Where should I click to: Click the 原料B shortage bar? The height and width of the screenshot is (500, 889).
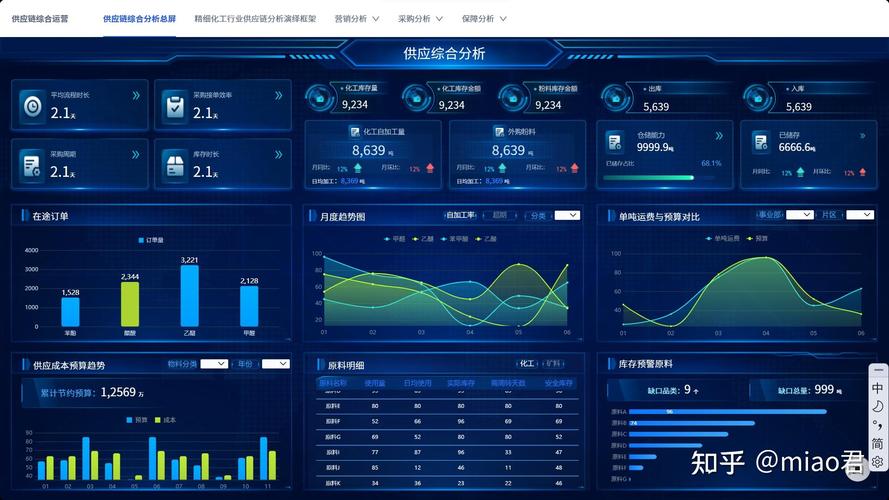click(x=692, y=423)
